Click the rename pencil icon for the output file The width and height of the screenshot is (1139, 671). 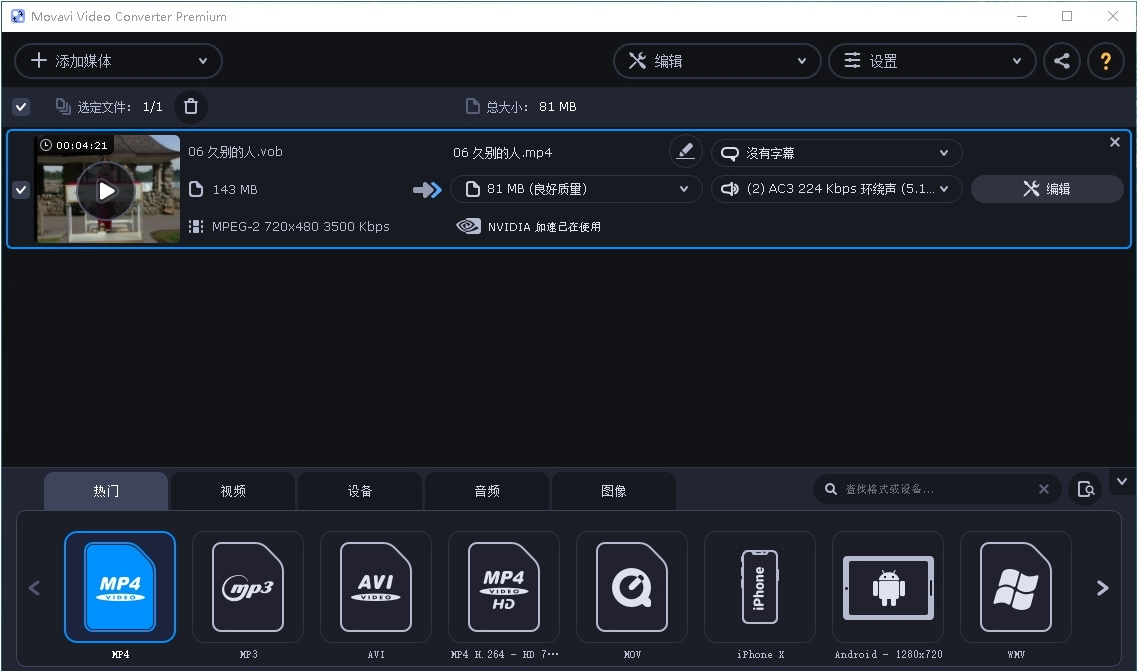click(x=685, y=151)
